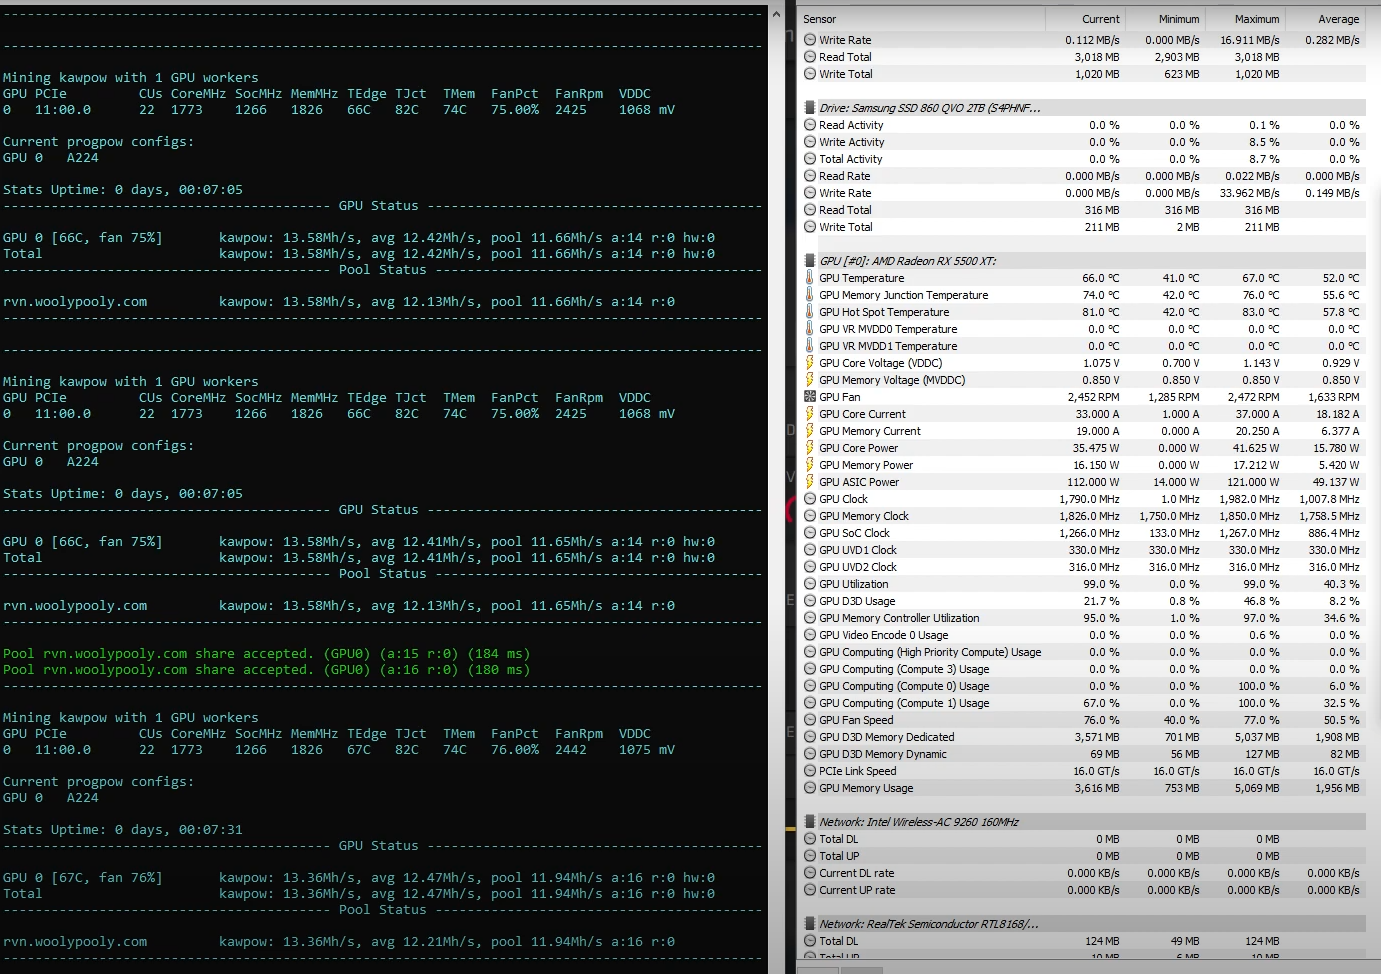The width and height of the screenshot is (1381, 974).
Task: Click the GPU Hot Spot Temperature icon
Action: click(x=810, y=312)
